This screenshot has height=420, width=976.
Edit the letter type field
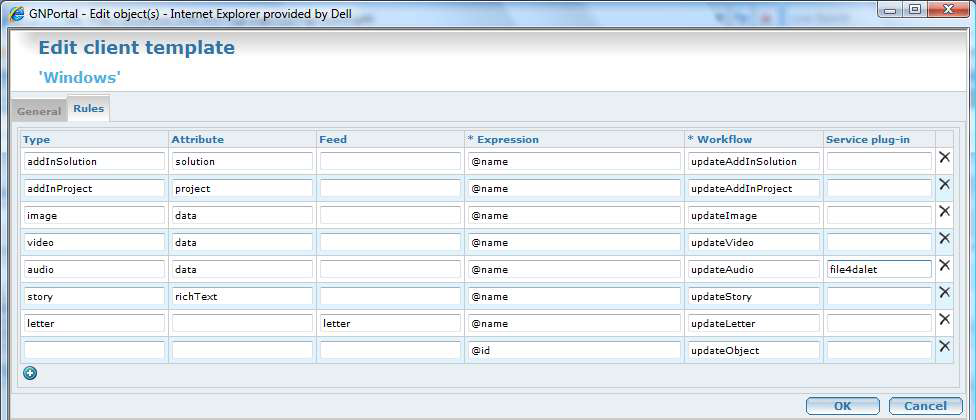[94, 324]
